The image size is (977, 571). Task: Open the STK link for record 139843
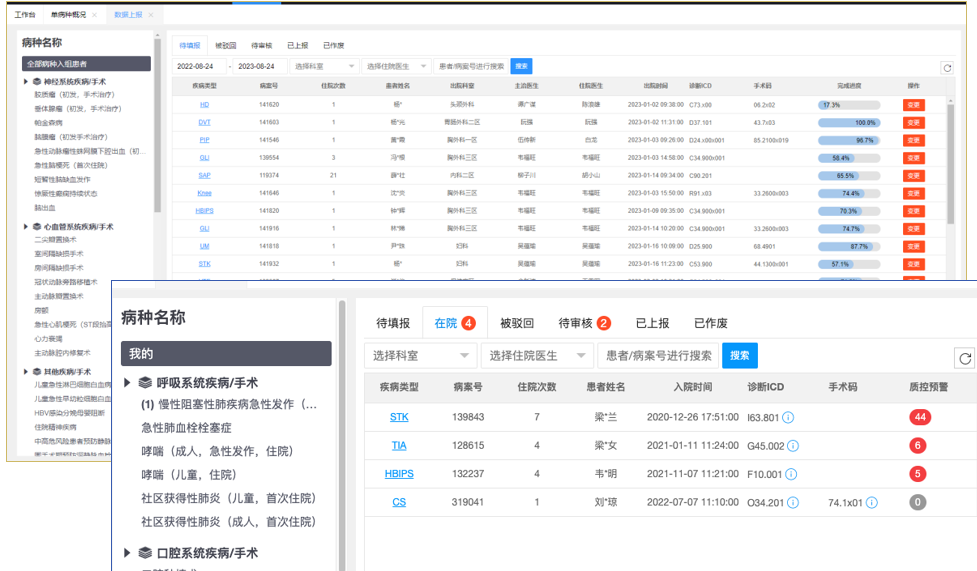(398, 417)
